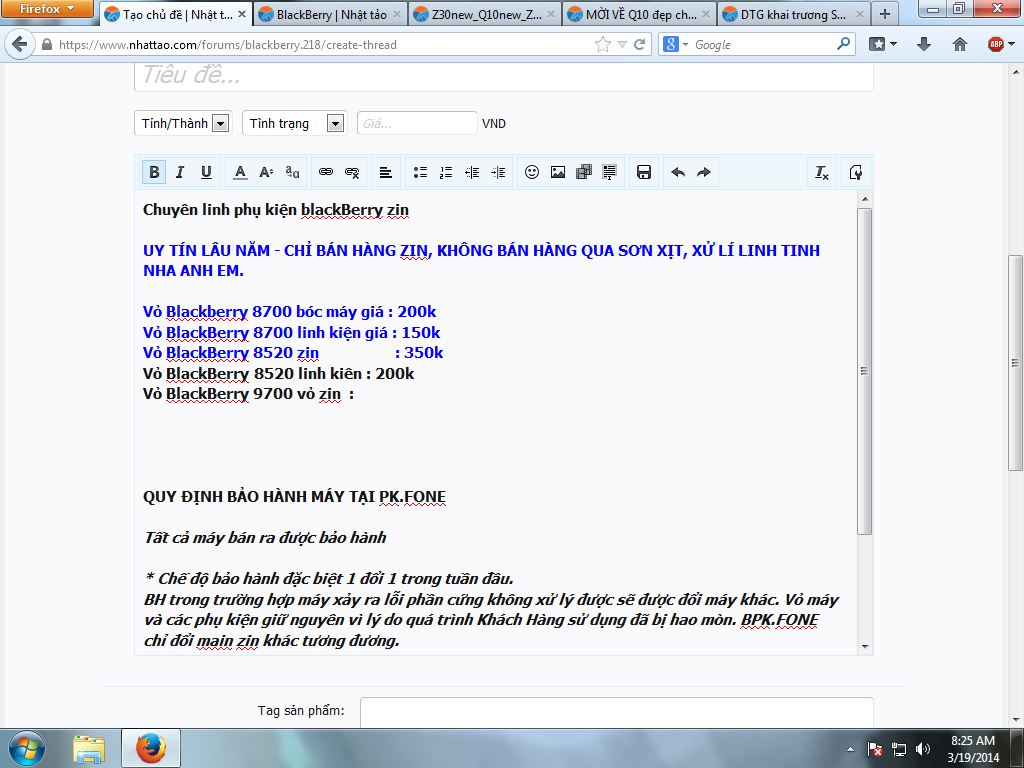Click the nhattao.com address bar

323,44
